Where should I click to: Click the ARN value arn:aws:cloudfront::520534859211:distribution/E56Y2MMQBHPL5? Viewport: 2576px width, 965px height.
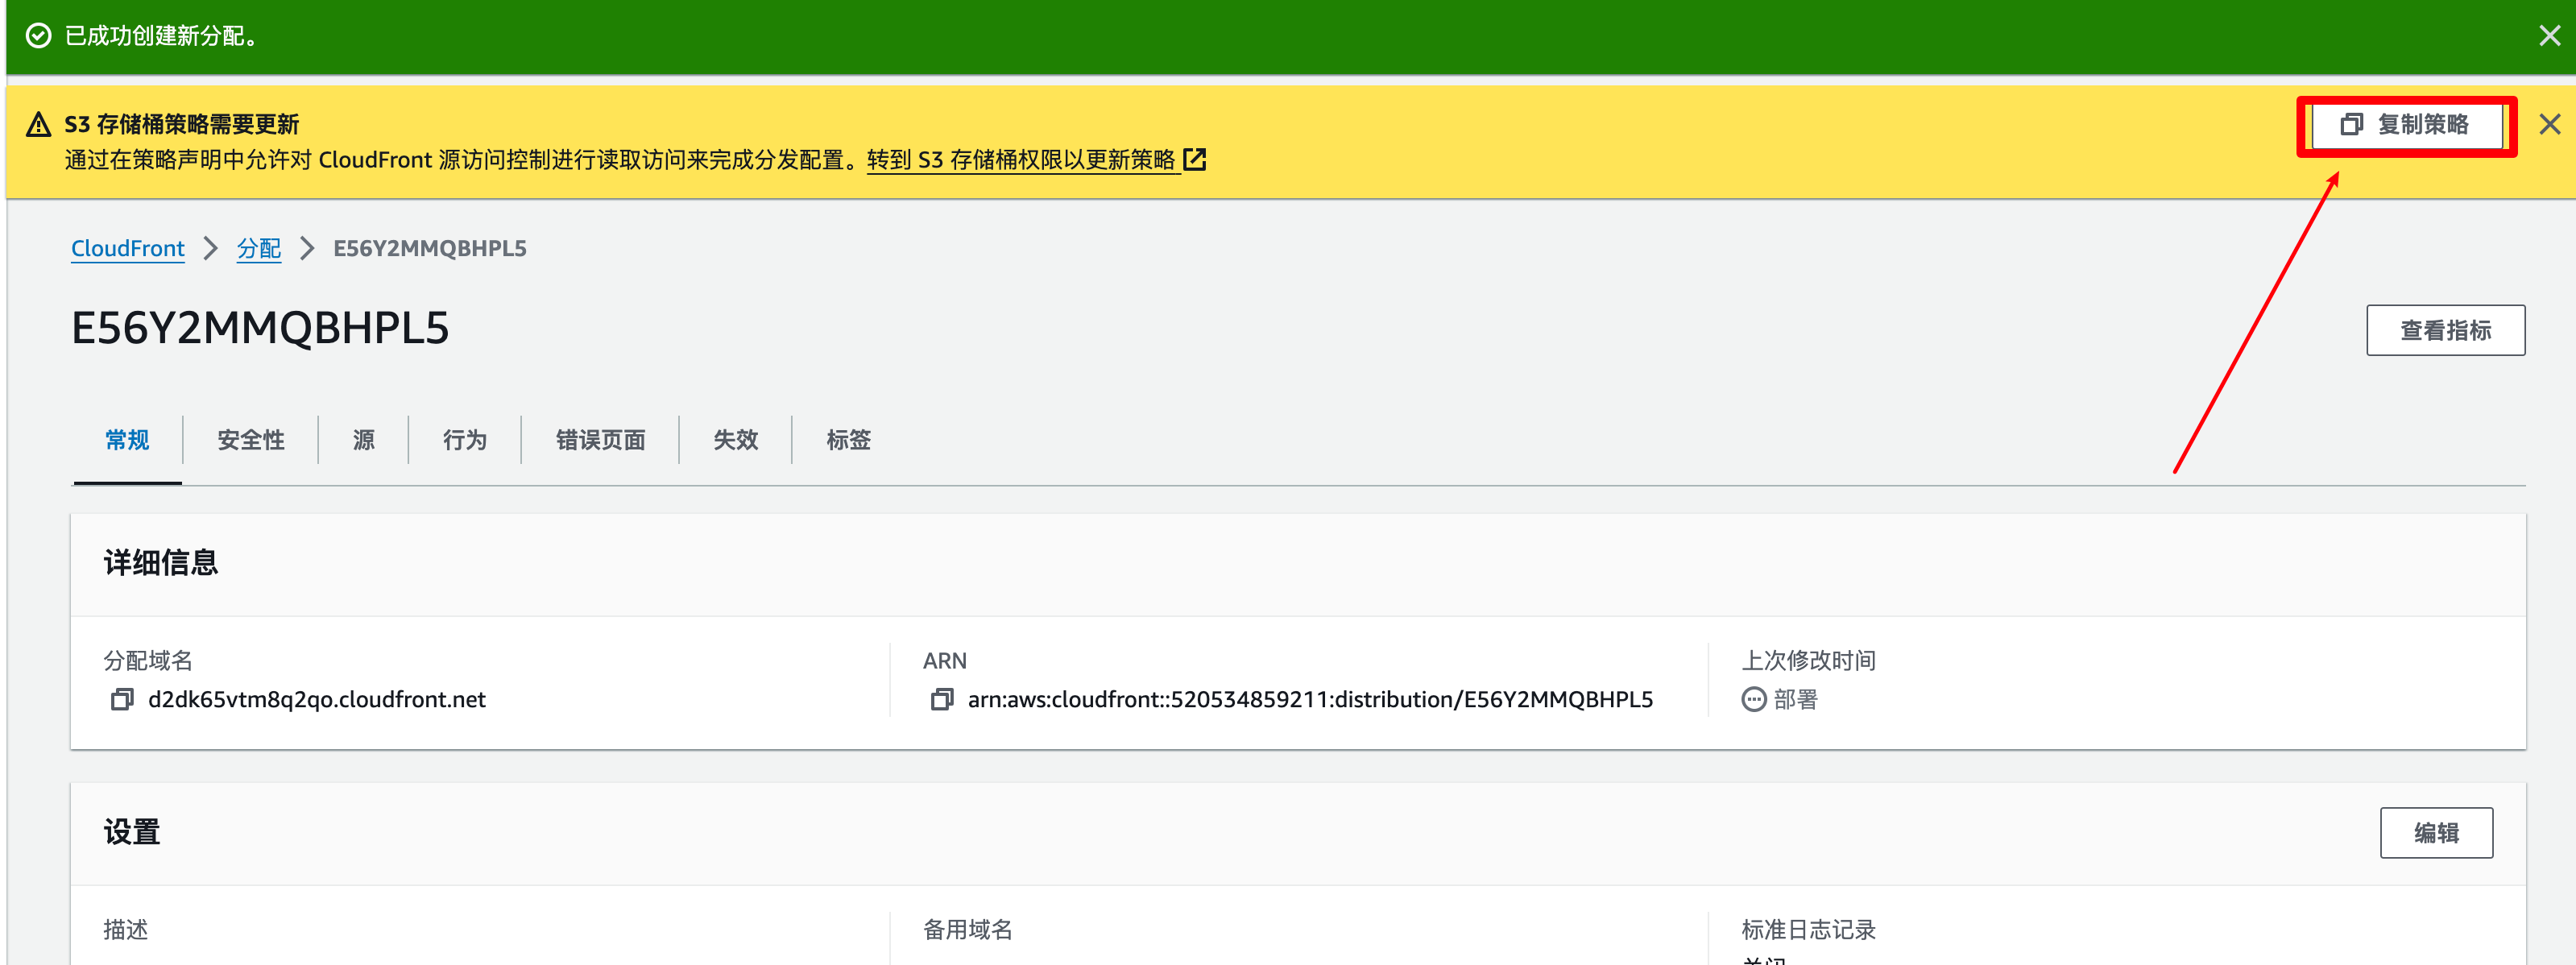coord(1309,700)
